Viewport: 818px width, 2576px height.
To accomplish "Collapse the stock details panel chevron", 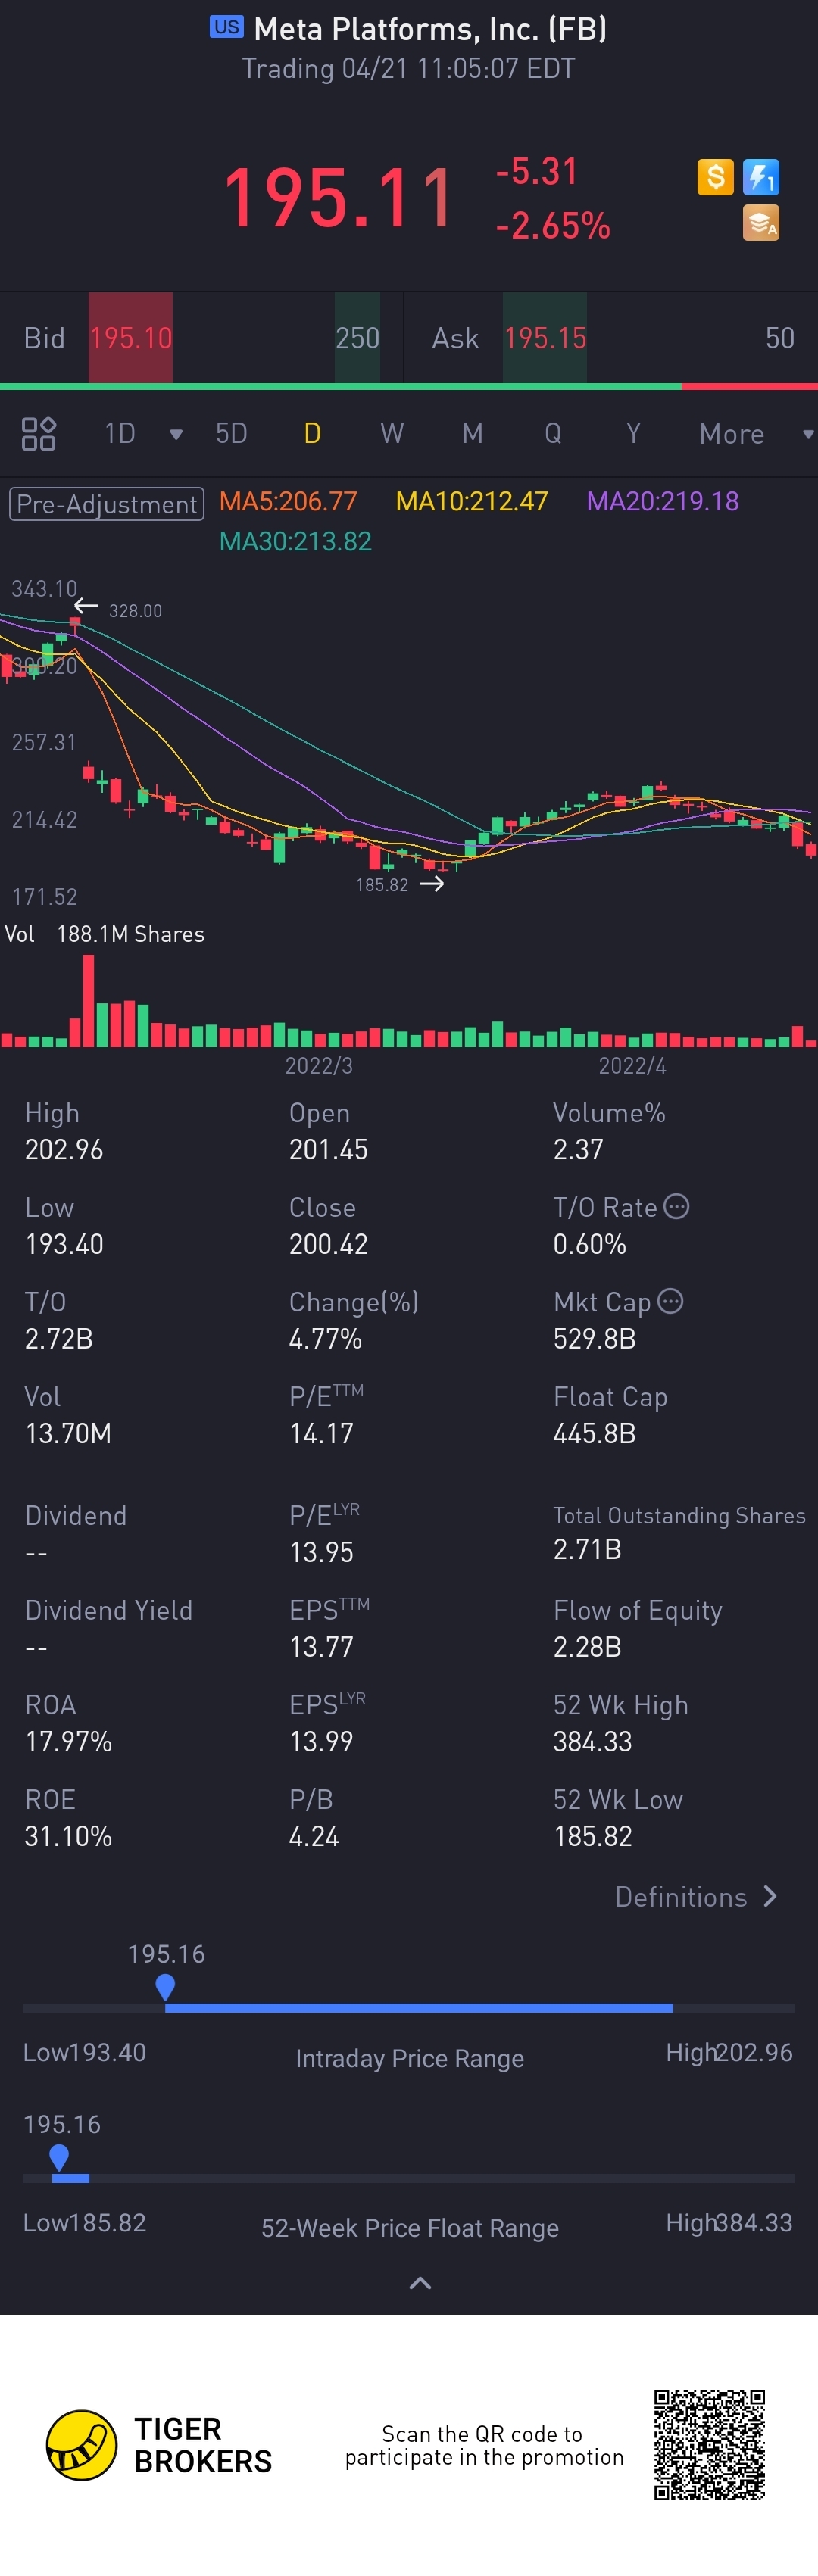I will point(420,2282).
